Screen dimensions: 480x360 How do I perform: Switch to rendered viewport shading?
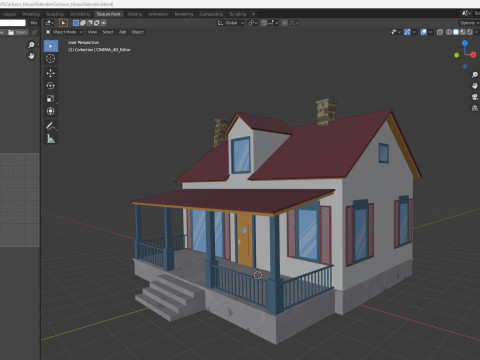pyautogui.click(x=469, y=32)
